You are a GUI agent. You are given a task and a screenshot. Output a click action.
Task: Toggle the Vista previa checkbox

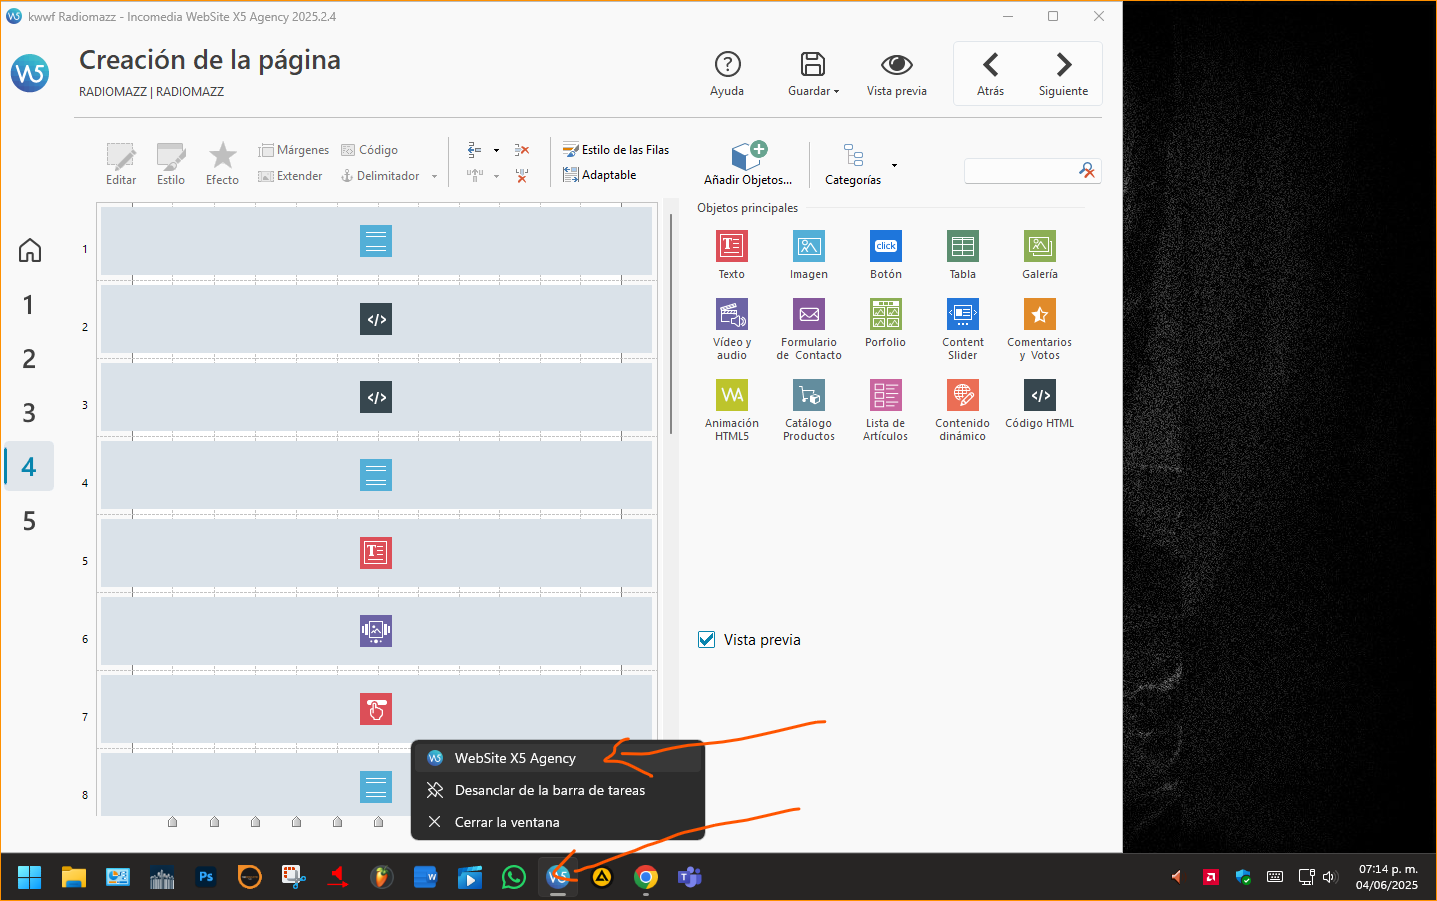click(706, 639)
